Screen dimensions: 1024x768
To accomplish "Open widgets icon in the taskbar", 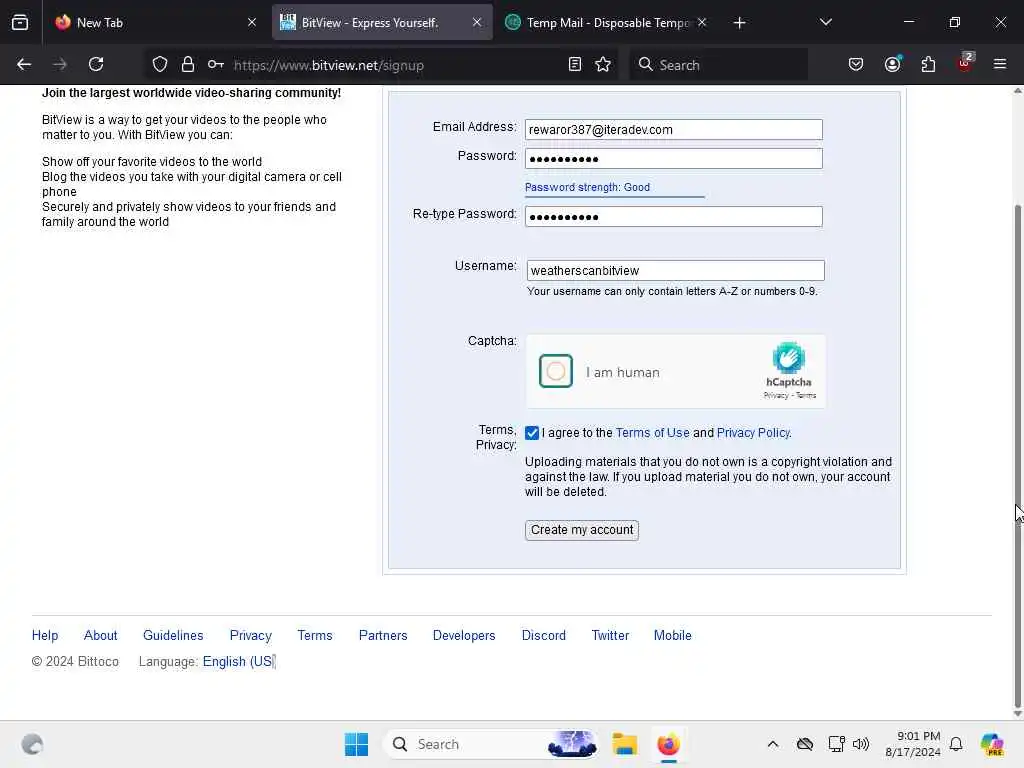I will click(32, 744).
